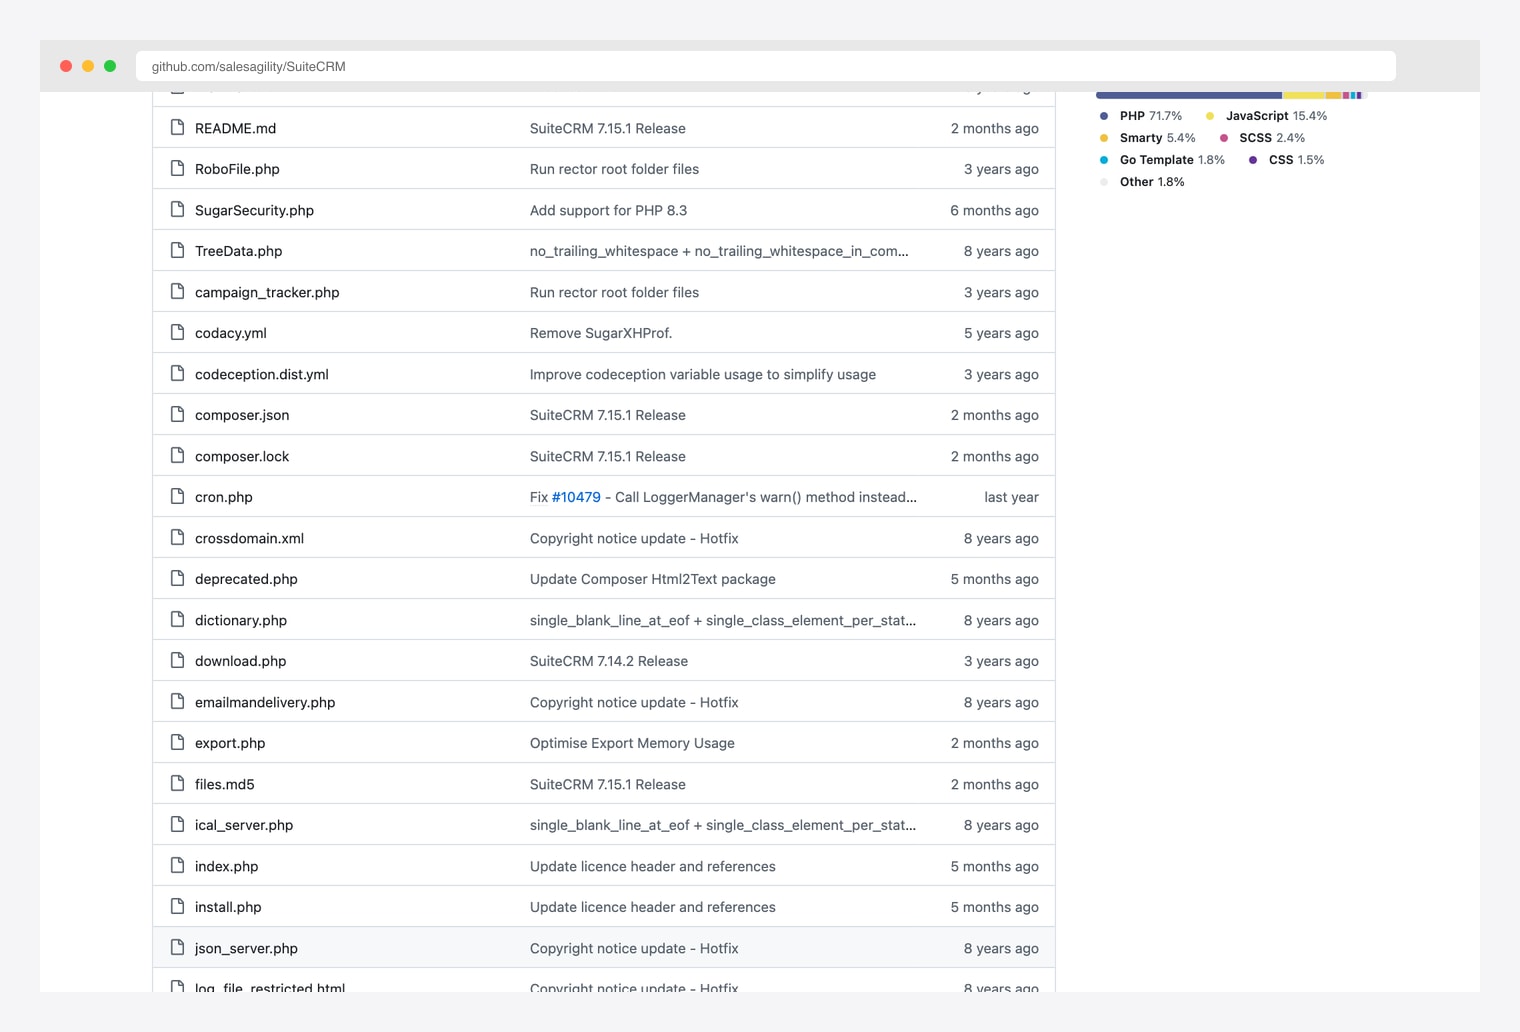Click the yellow JavaScript segment of language bar
The height and width of the screenshot is (1032, 1520).
coord(1304,95)
